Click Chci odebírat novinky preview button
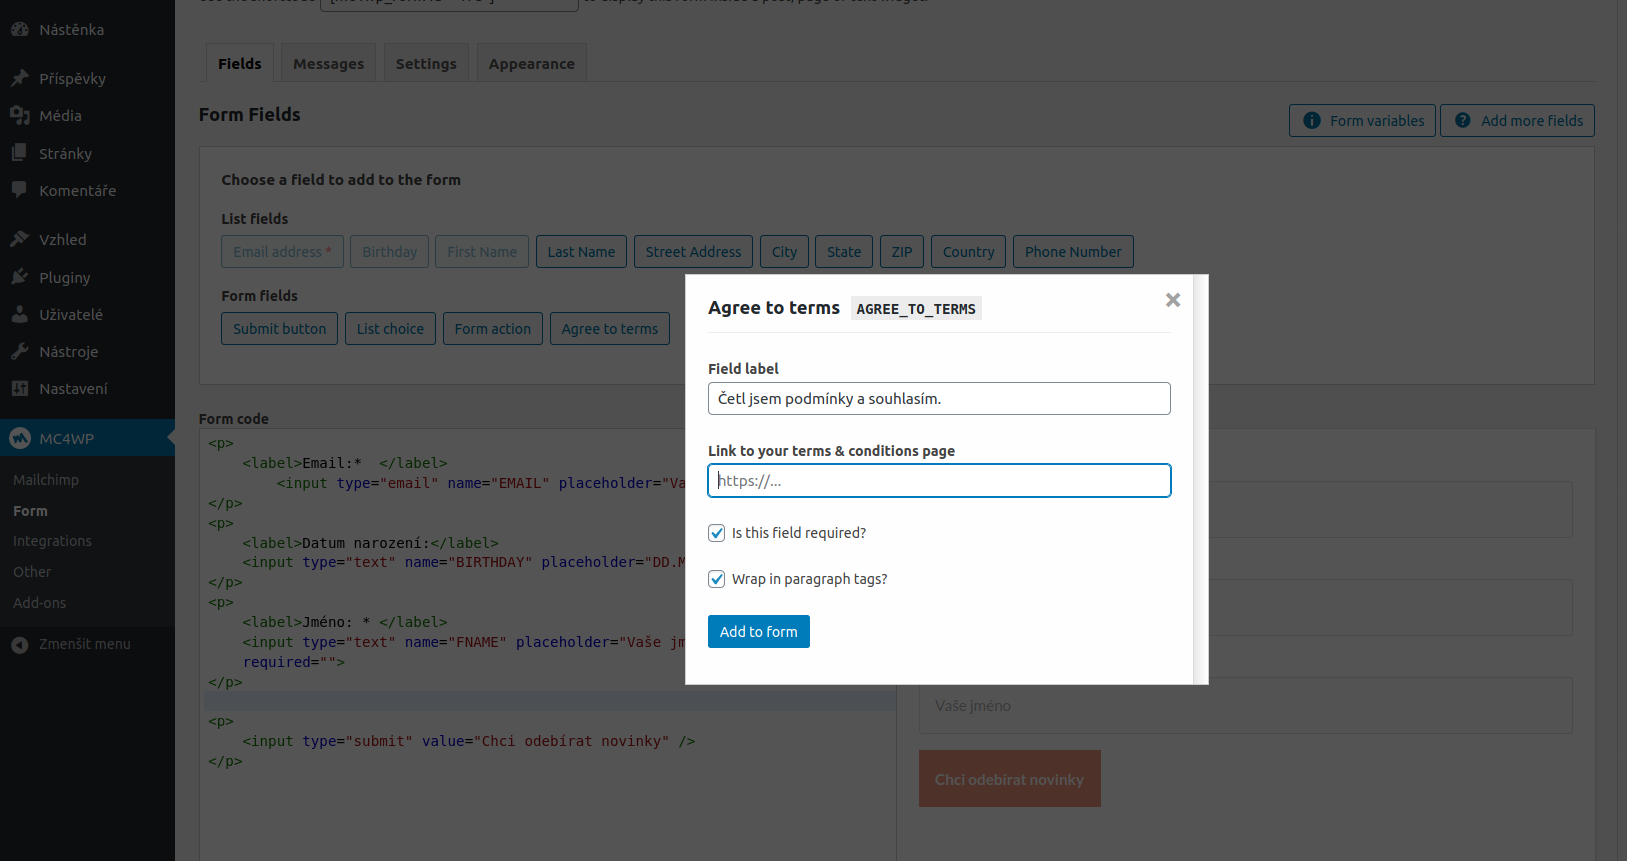 [x=1009, y=779]
